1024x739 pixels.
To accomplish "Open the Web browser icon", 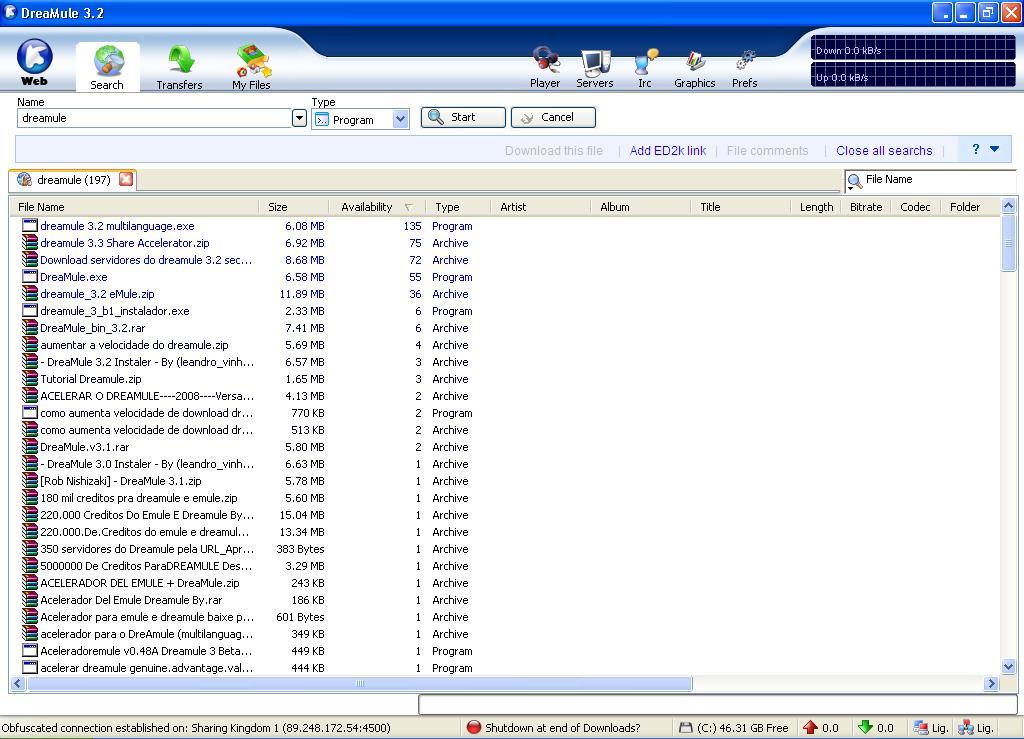I will pyautogui.click(x=34, y=63).
